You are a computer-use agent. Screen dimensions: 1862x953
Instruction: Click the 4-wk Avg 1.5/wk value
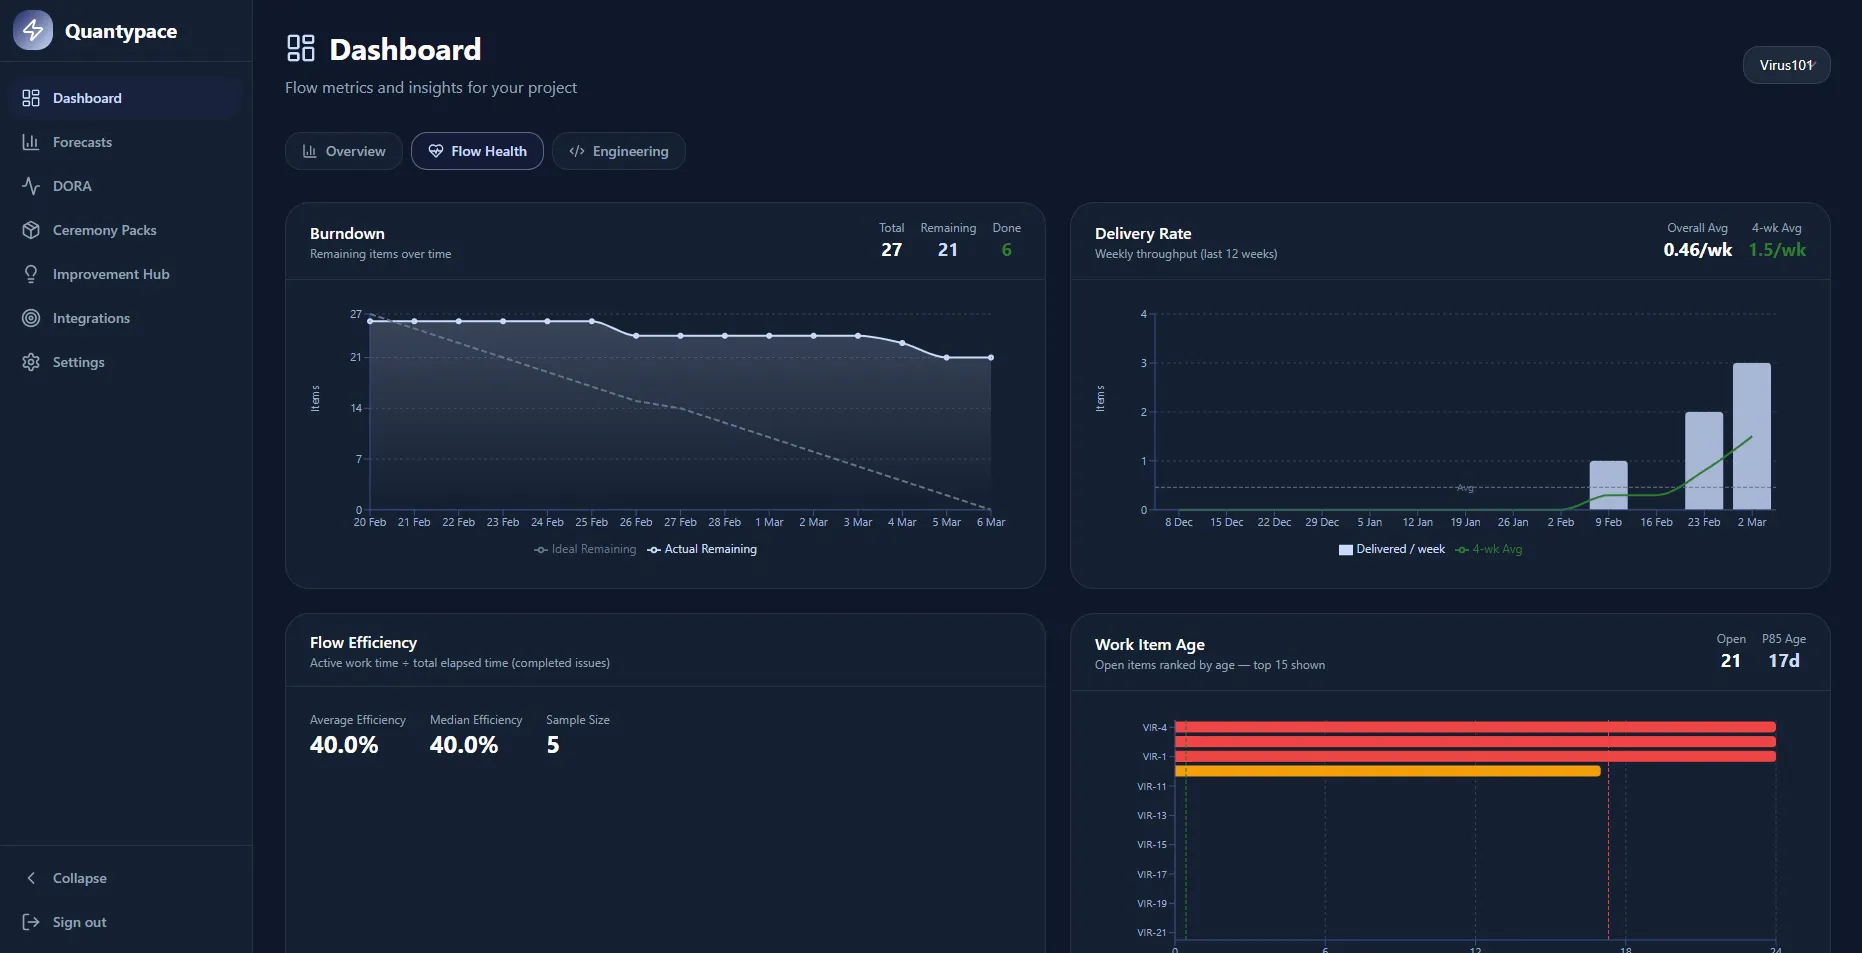(x=1777, y=250)
